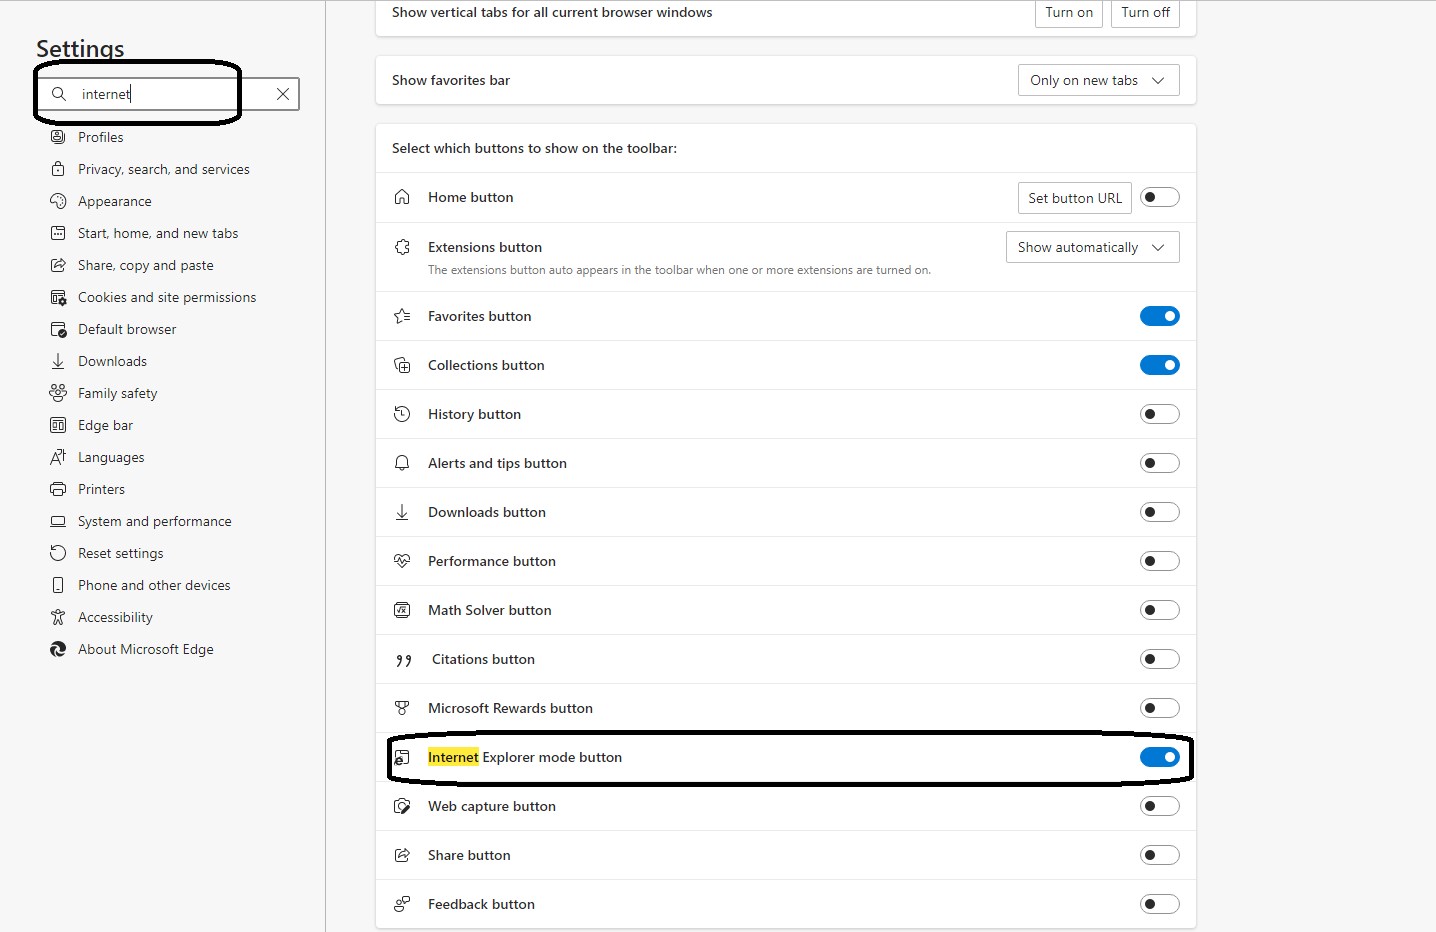Select System and performance in the sidebar
Image resolution: width=1436 pixels, height=932 pixels.
[155, 521]
